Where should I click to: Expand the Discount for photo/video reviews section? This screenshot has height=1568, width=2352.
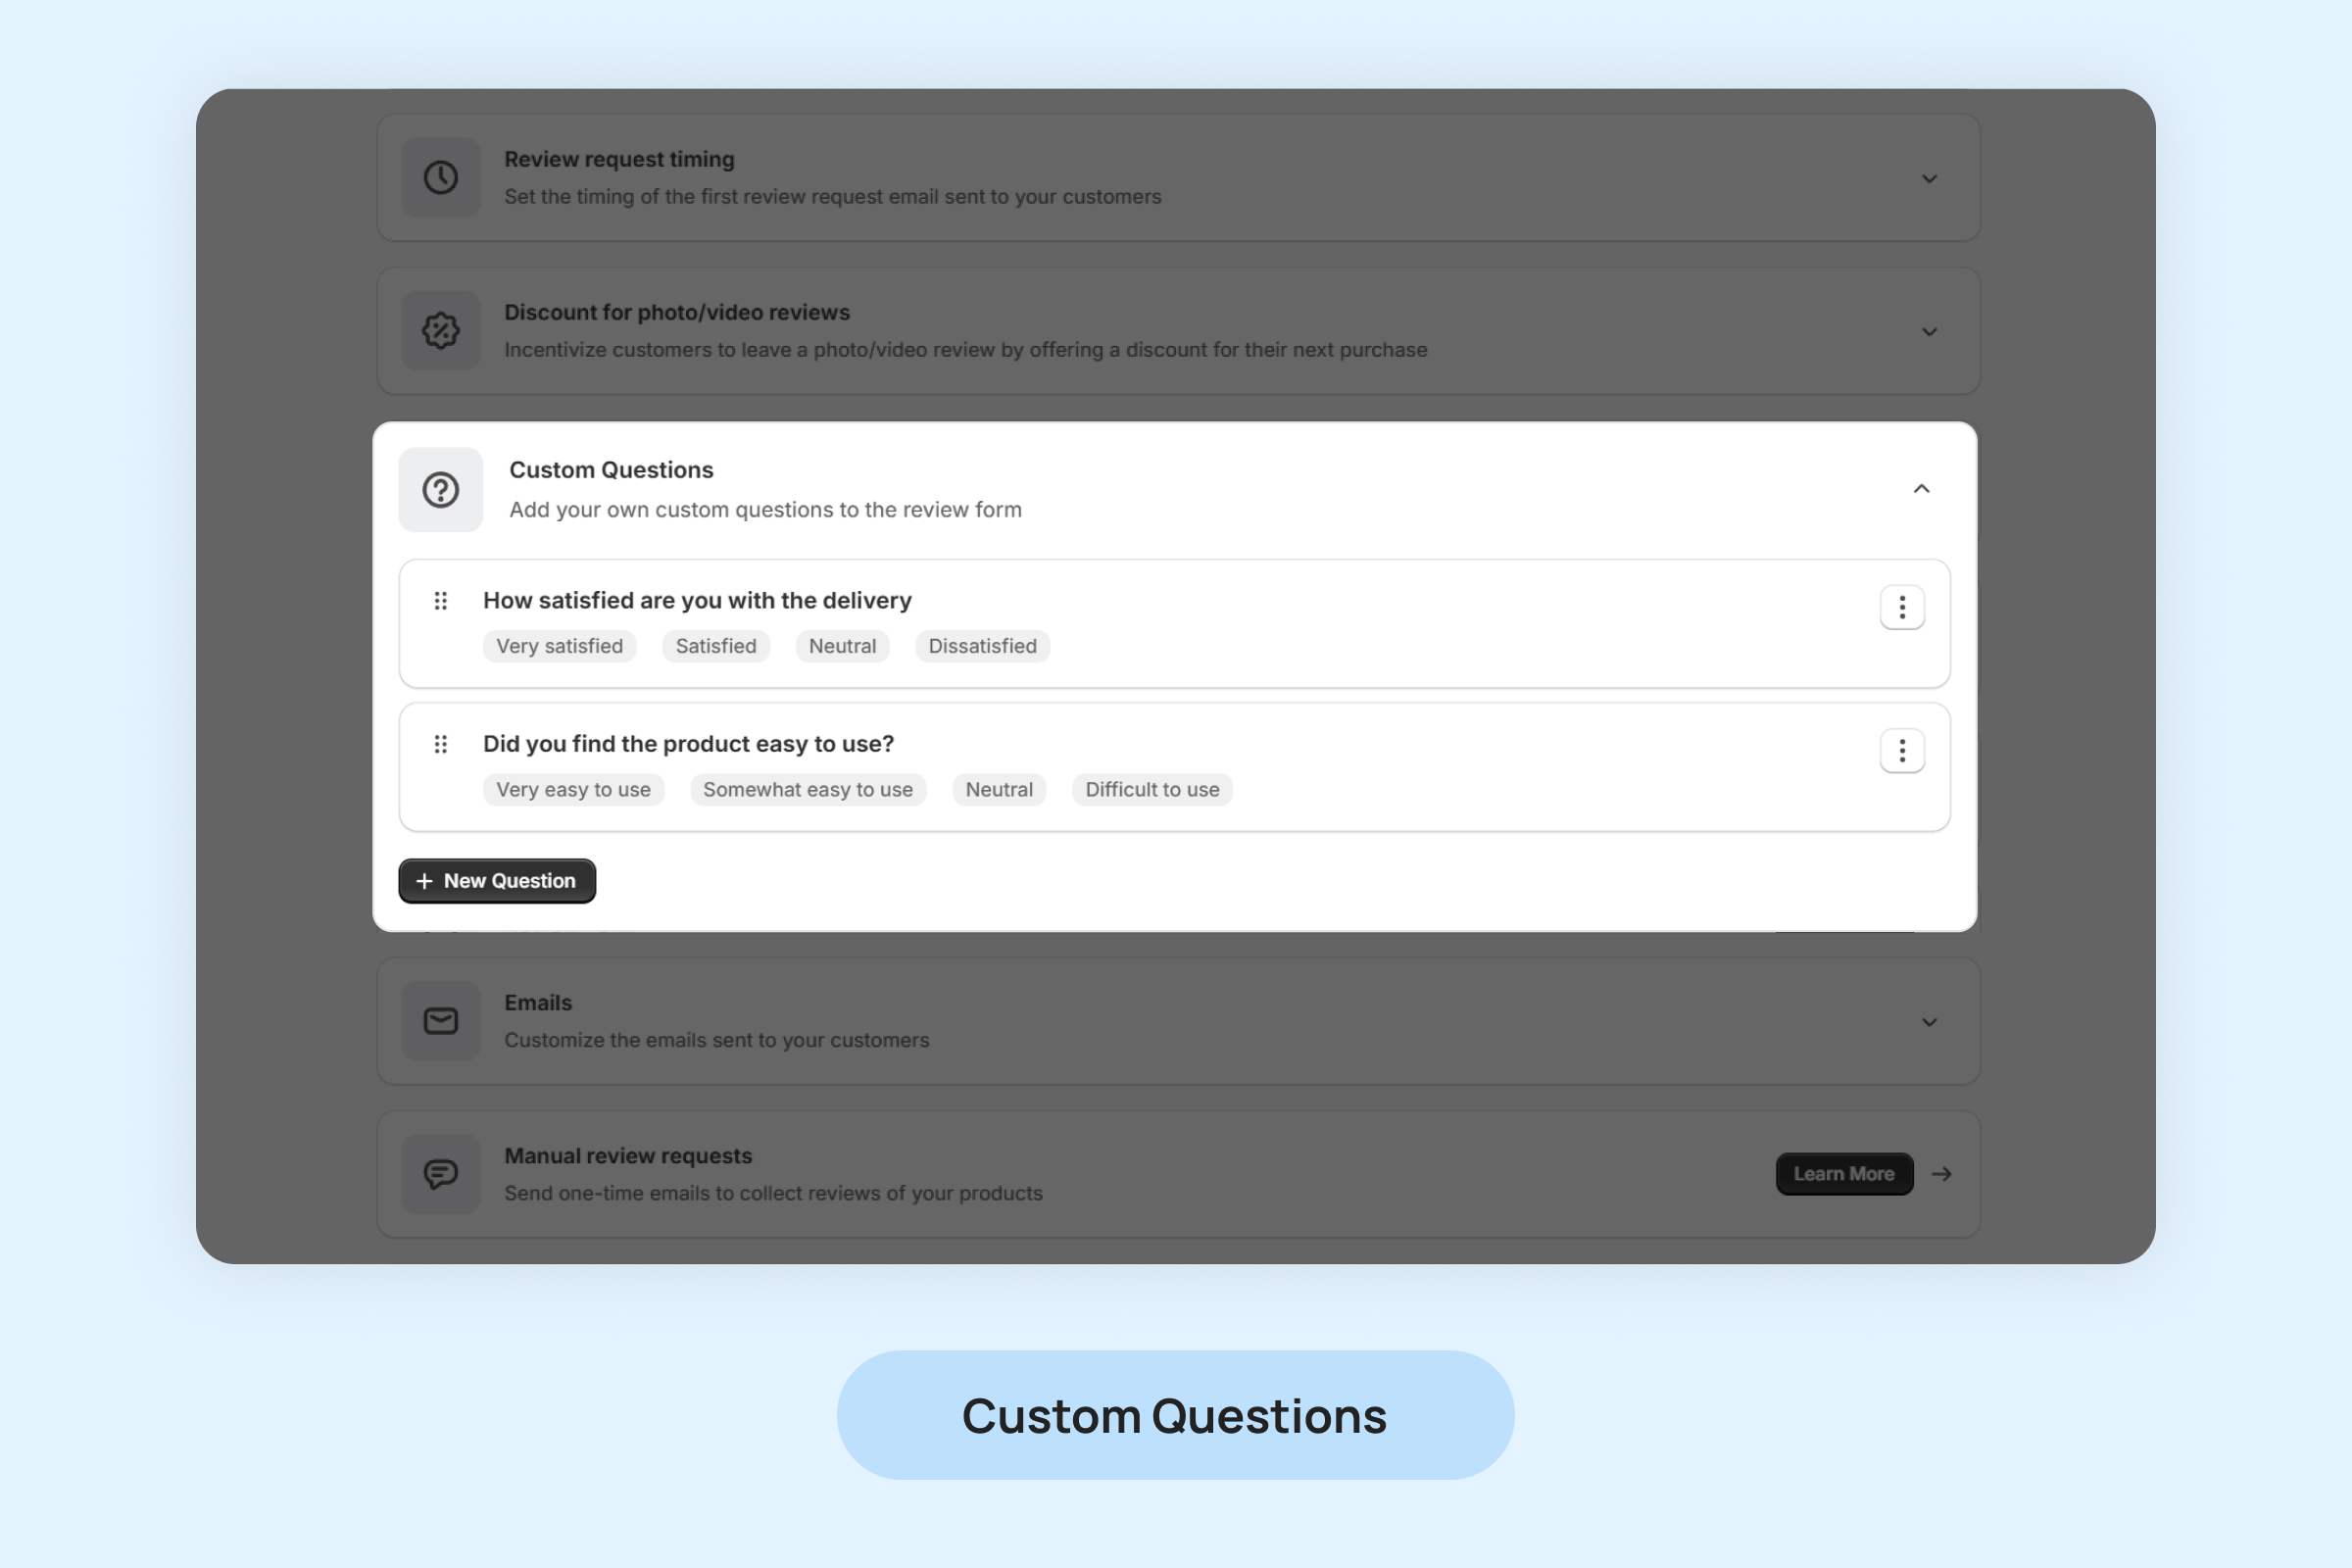pos(1929,332)
